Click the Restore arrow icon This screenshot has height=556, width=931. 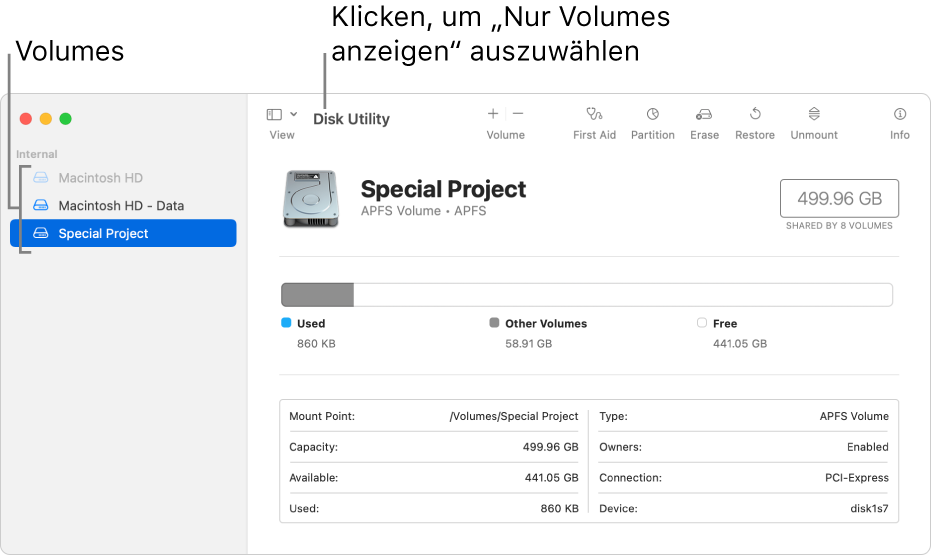pyautogui.click(x=755, y=113)
